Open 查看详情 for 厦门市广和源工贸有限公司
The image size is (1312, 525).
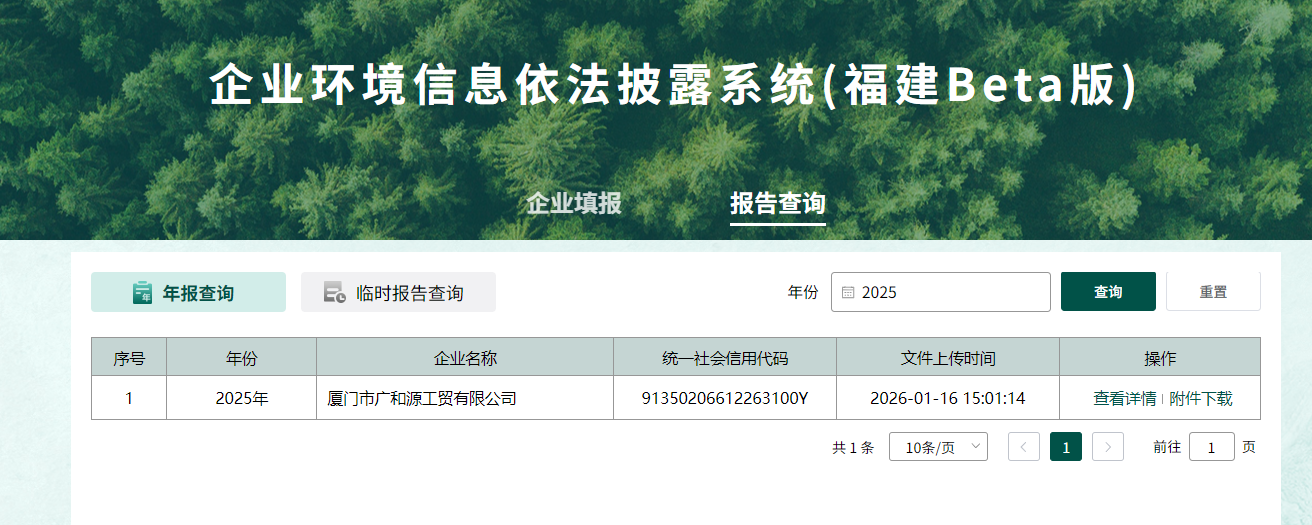[x=1124, y=398]
